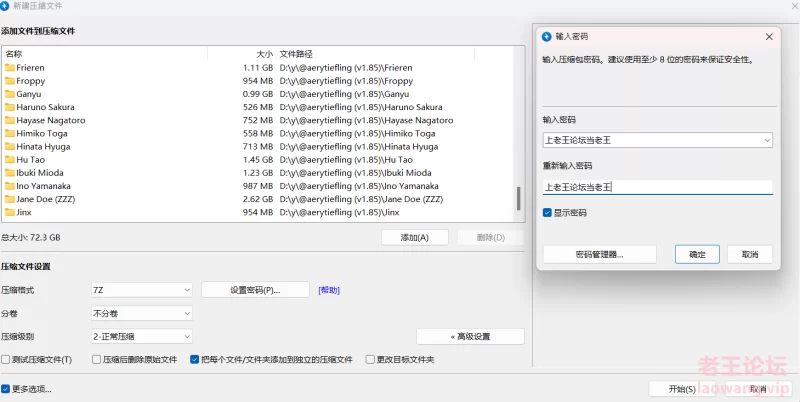The height and width of the screenshot is (402, 800).
Task: Click the [帮助] link
Action: pos(329,290)
